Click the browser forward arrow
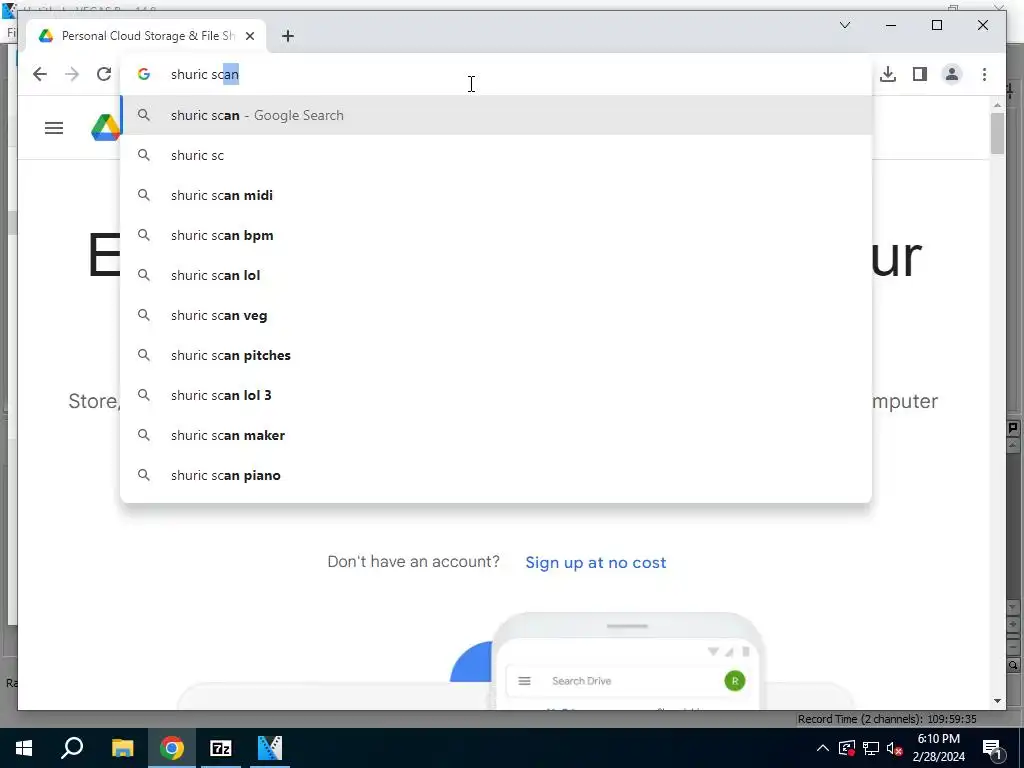 point(72,74)
